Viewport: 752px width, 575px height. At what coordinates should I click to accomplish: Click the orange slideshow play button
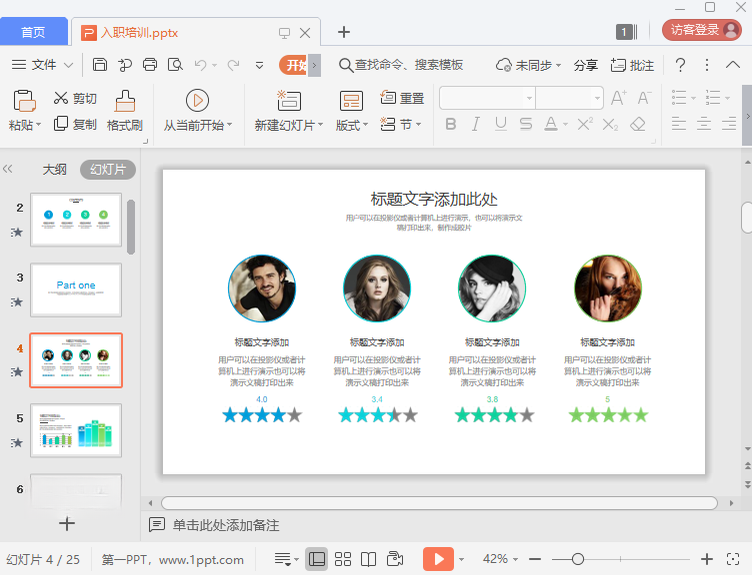[438, 559]
